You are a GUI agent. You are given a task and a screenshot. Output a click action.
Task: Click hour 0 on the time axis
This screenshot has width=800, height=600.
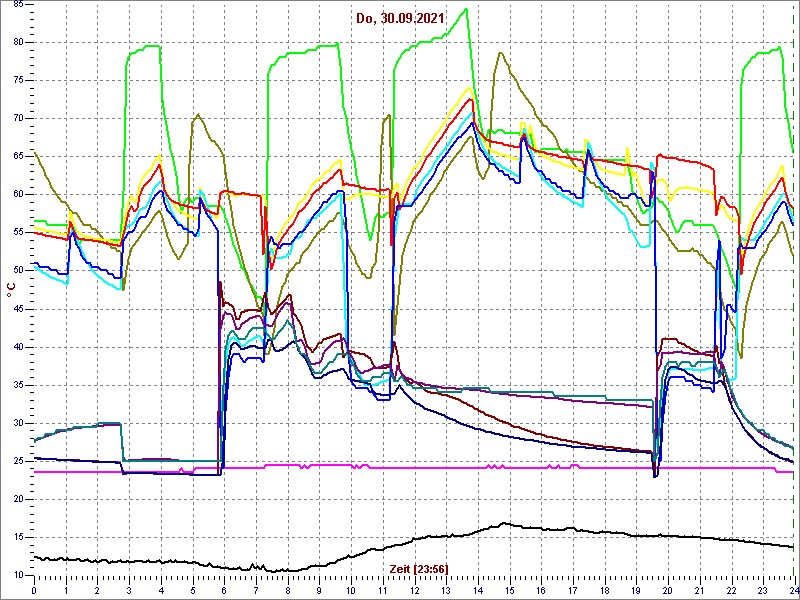34,590
